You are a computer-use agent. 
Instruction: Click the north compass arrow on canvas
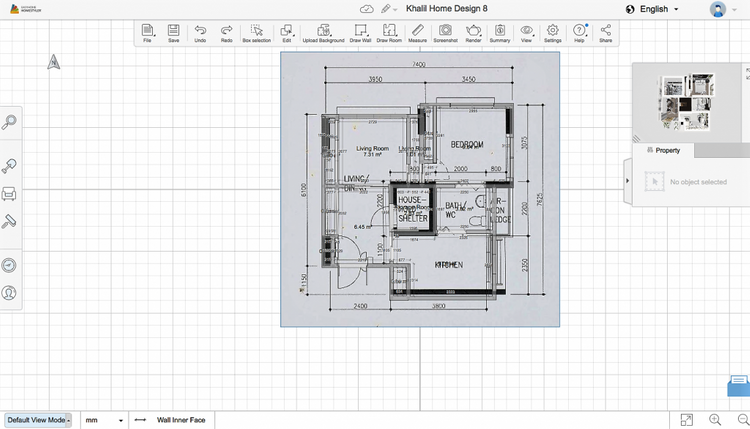[x=54, y=62]
